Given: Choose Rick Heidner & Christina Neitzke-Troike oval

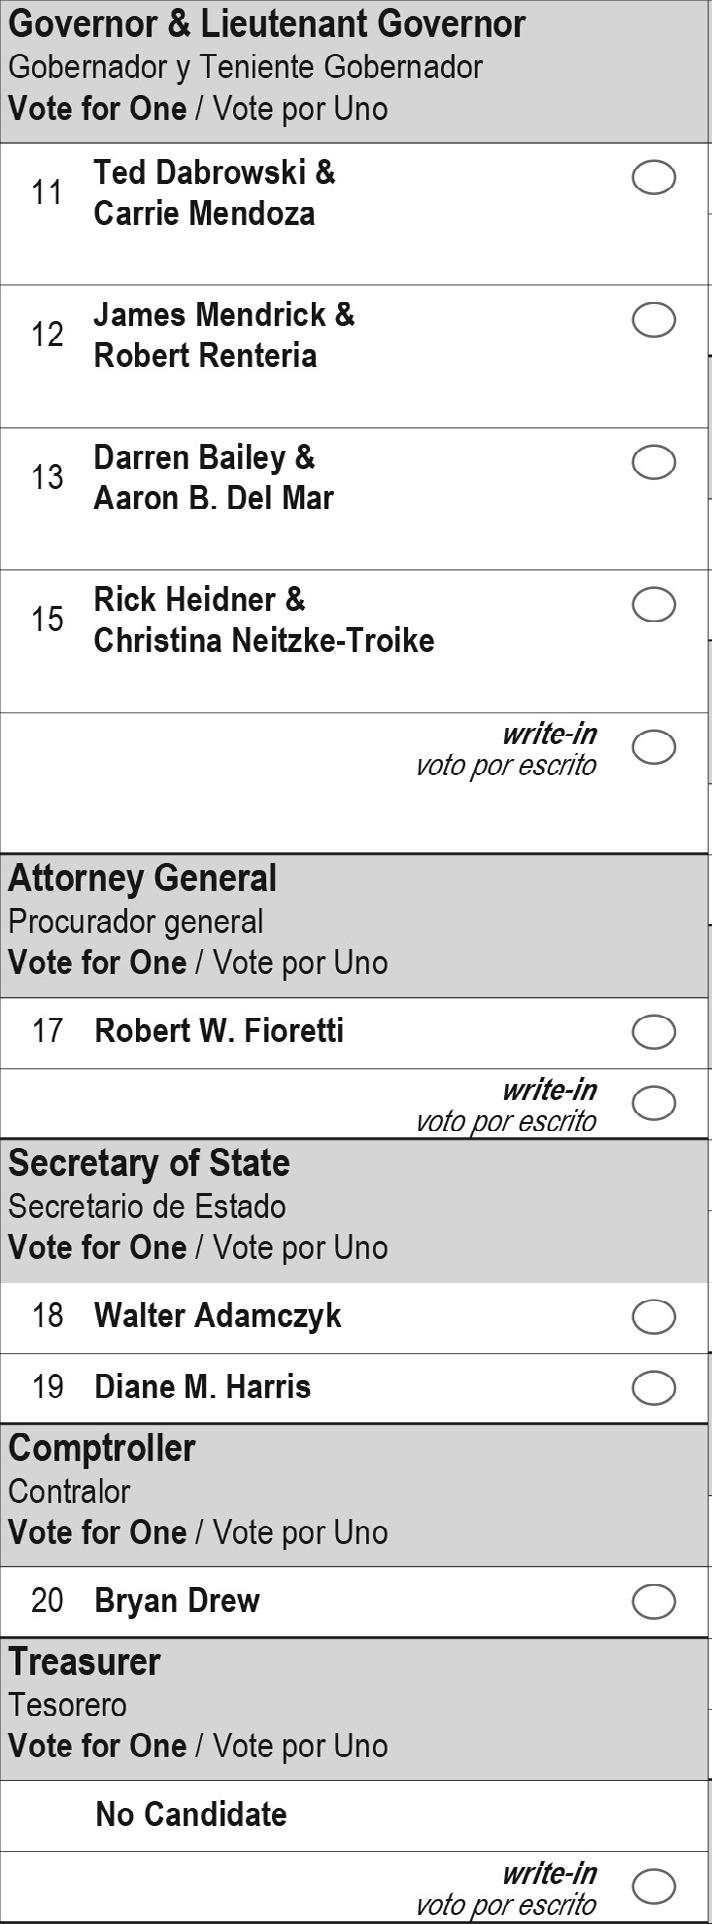Looking at the screenshot, I should 654,604.
